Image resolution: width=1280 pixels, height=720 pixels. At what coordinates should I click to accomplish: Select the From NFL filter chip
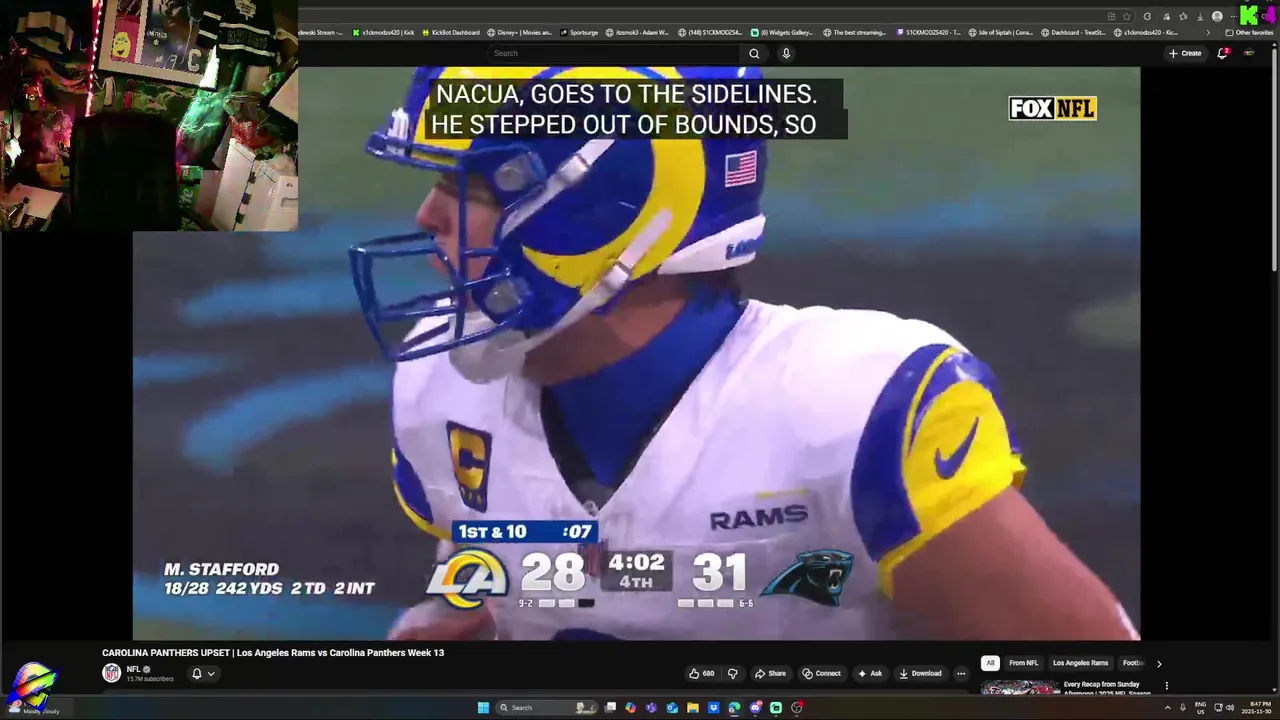(1023, 663)
